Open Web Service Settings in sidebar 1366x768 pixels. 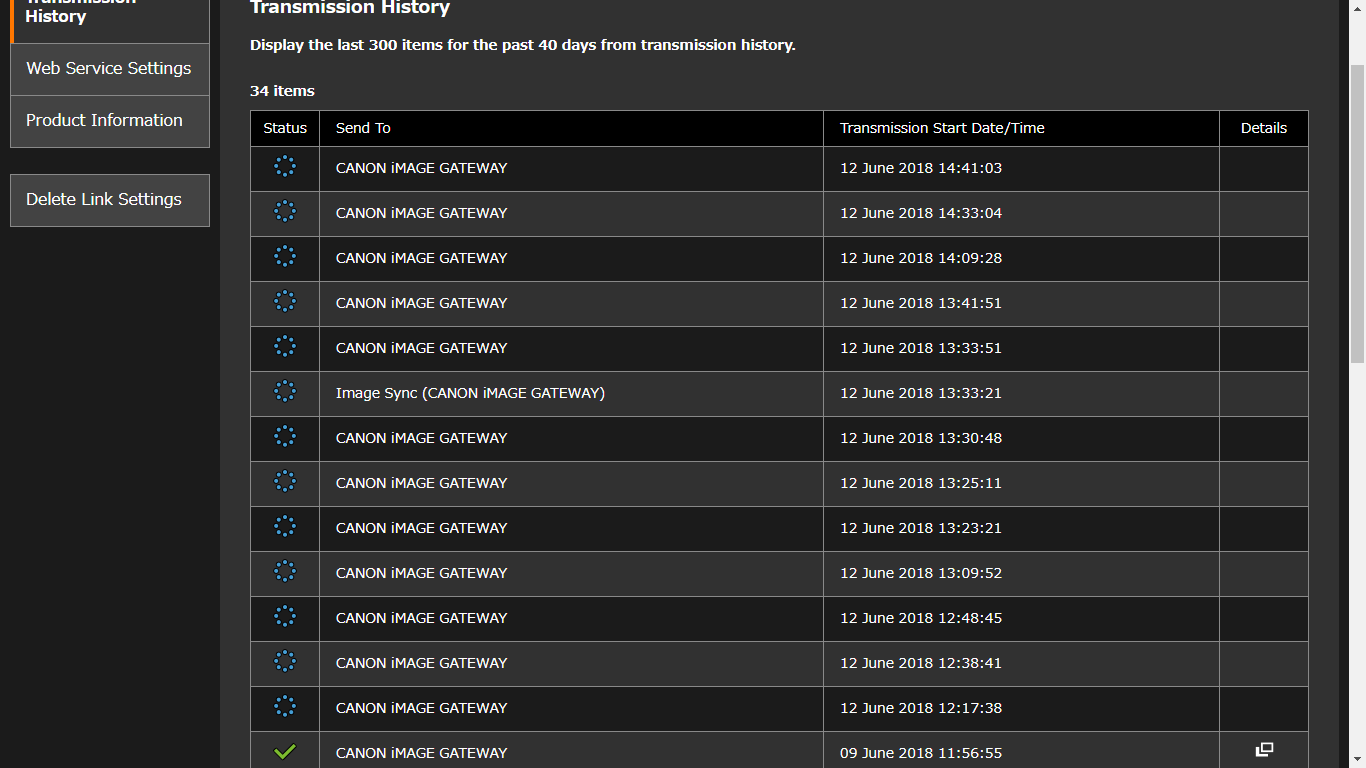pos(109,69)
